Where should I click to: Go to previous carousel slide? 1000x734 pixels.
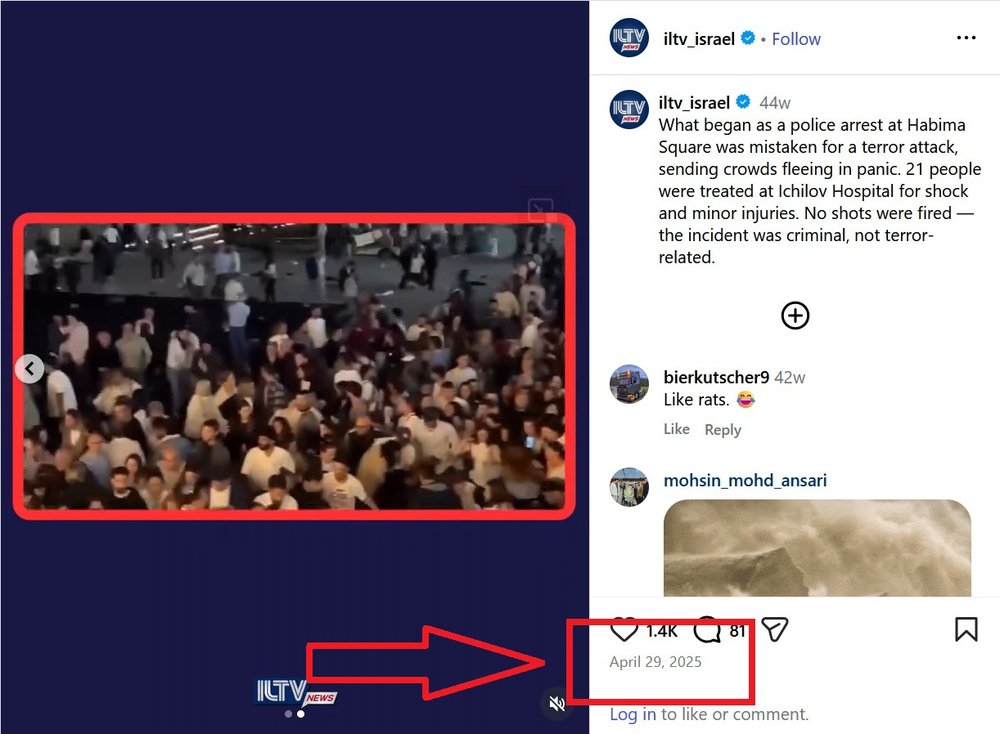(x=29, y=369)
